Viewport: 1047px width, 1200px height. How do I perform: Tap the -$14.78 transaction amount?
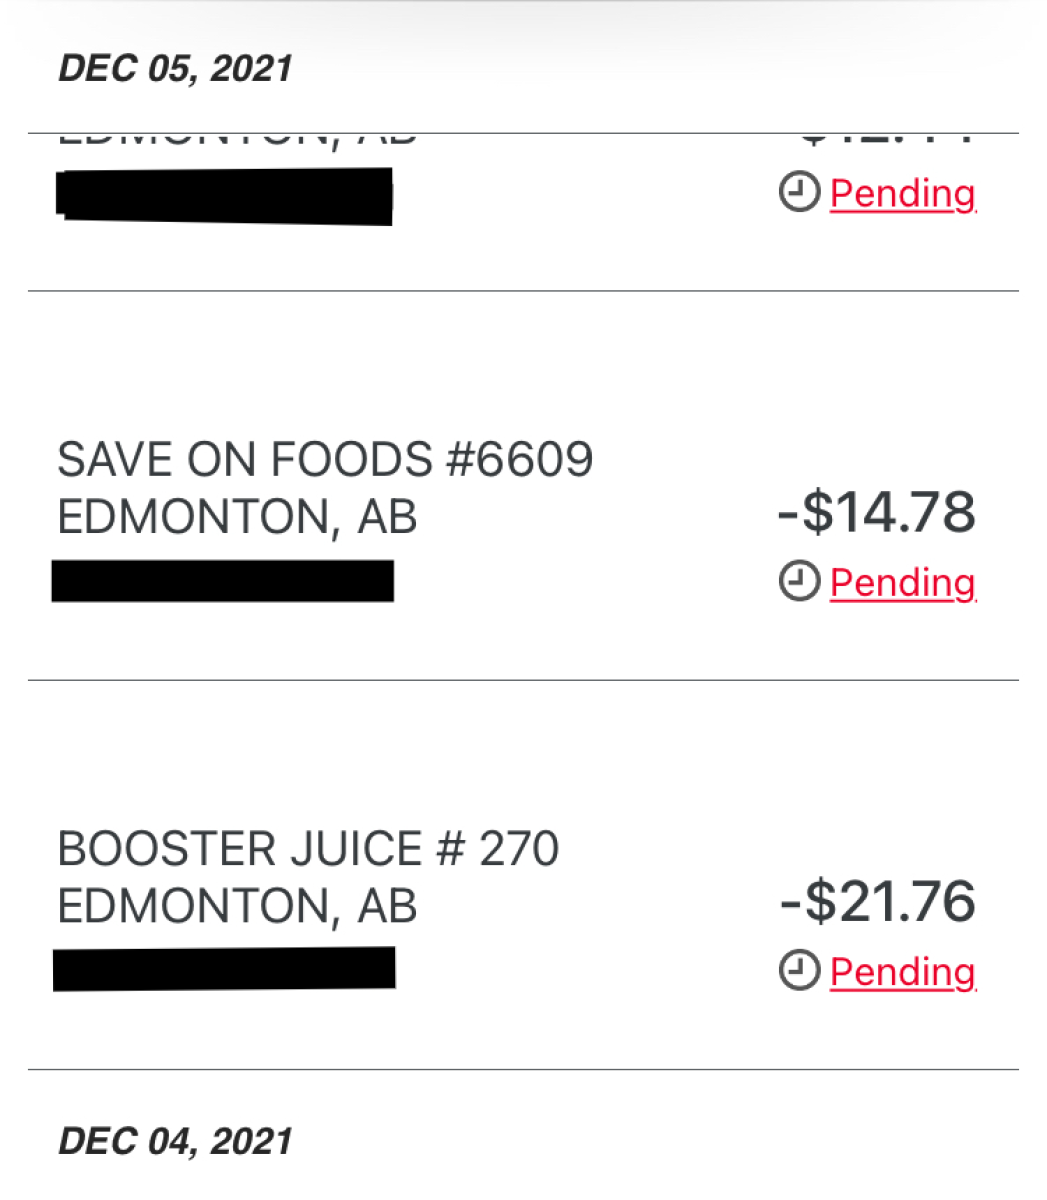point(876,512)
